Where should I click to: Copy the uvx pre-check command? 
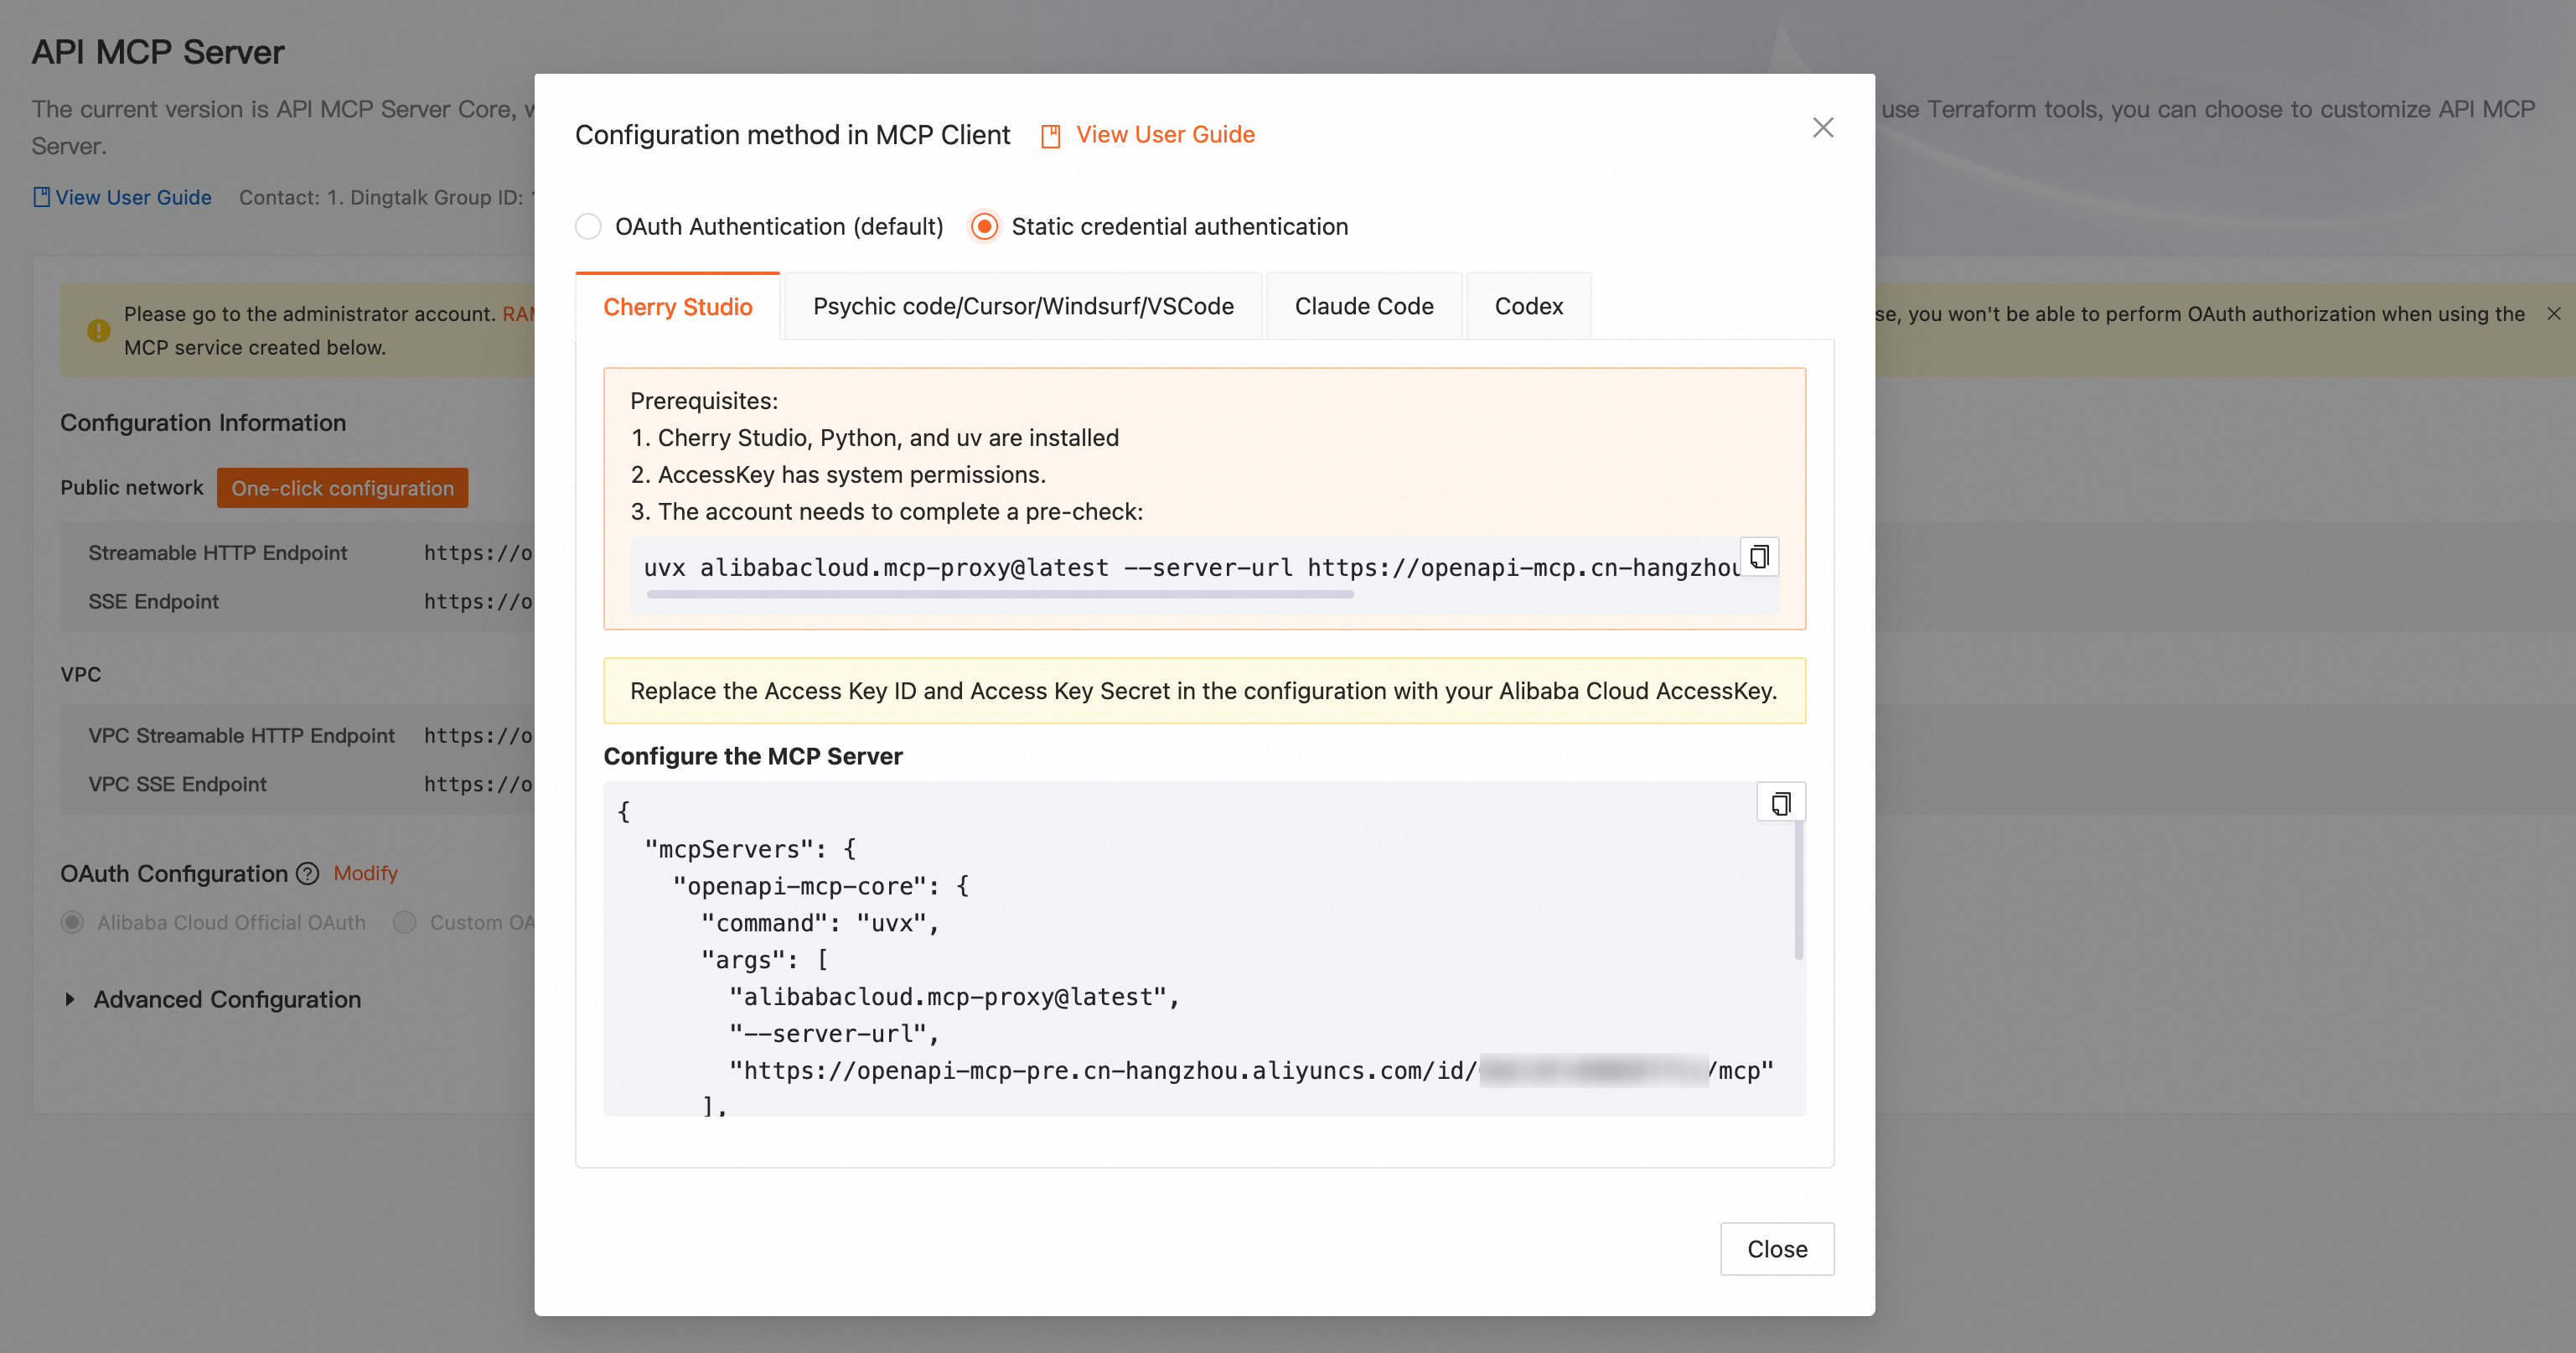click(1759, 557)
